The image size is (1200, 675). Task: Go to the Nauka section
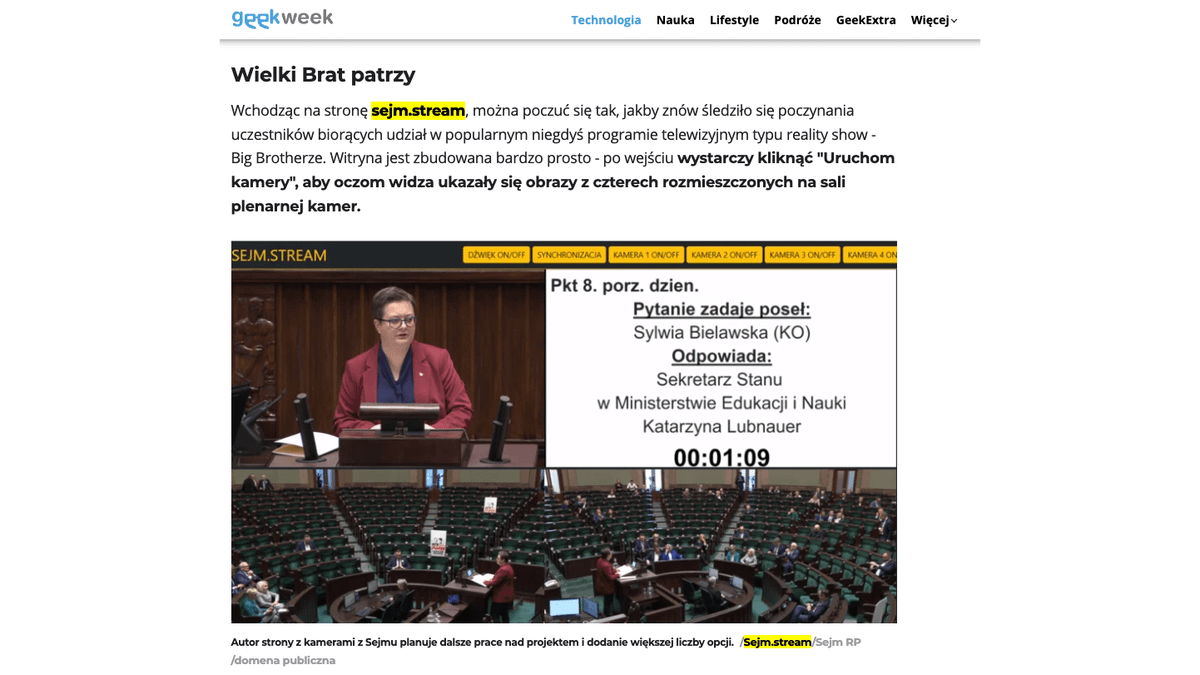tap(675, 20)
